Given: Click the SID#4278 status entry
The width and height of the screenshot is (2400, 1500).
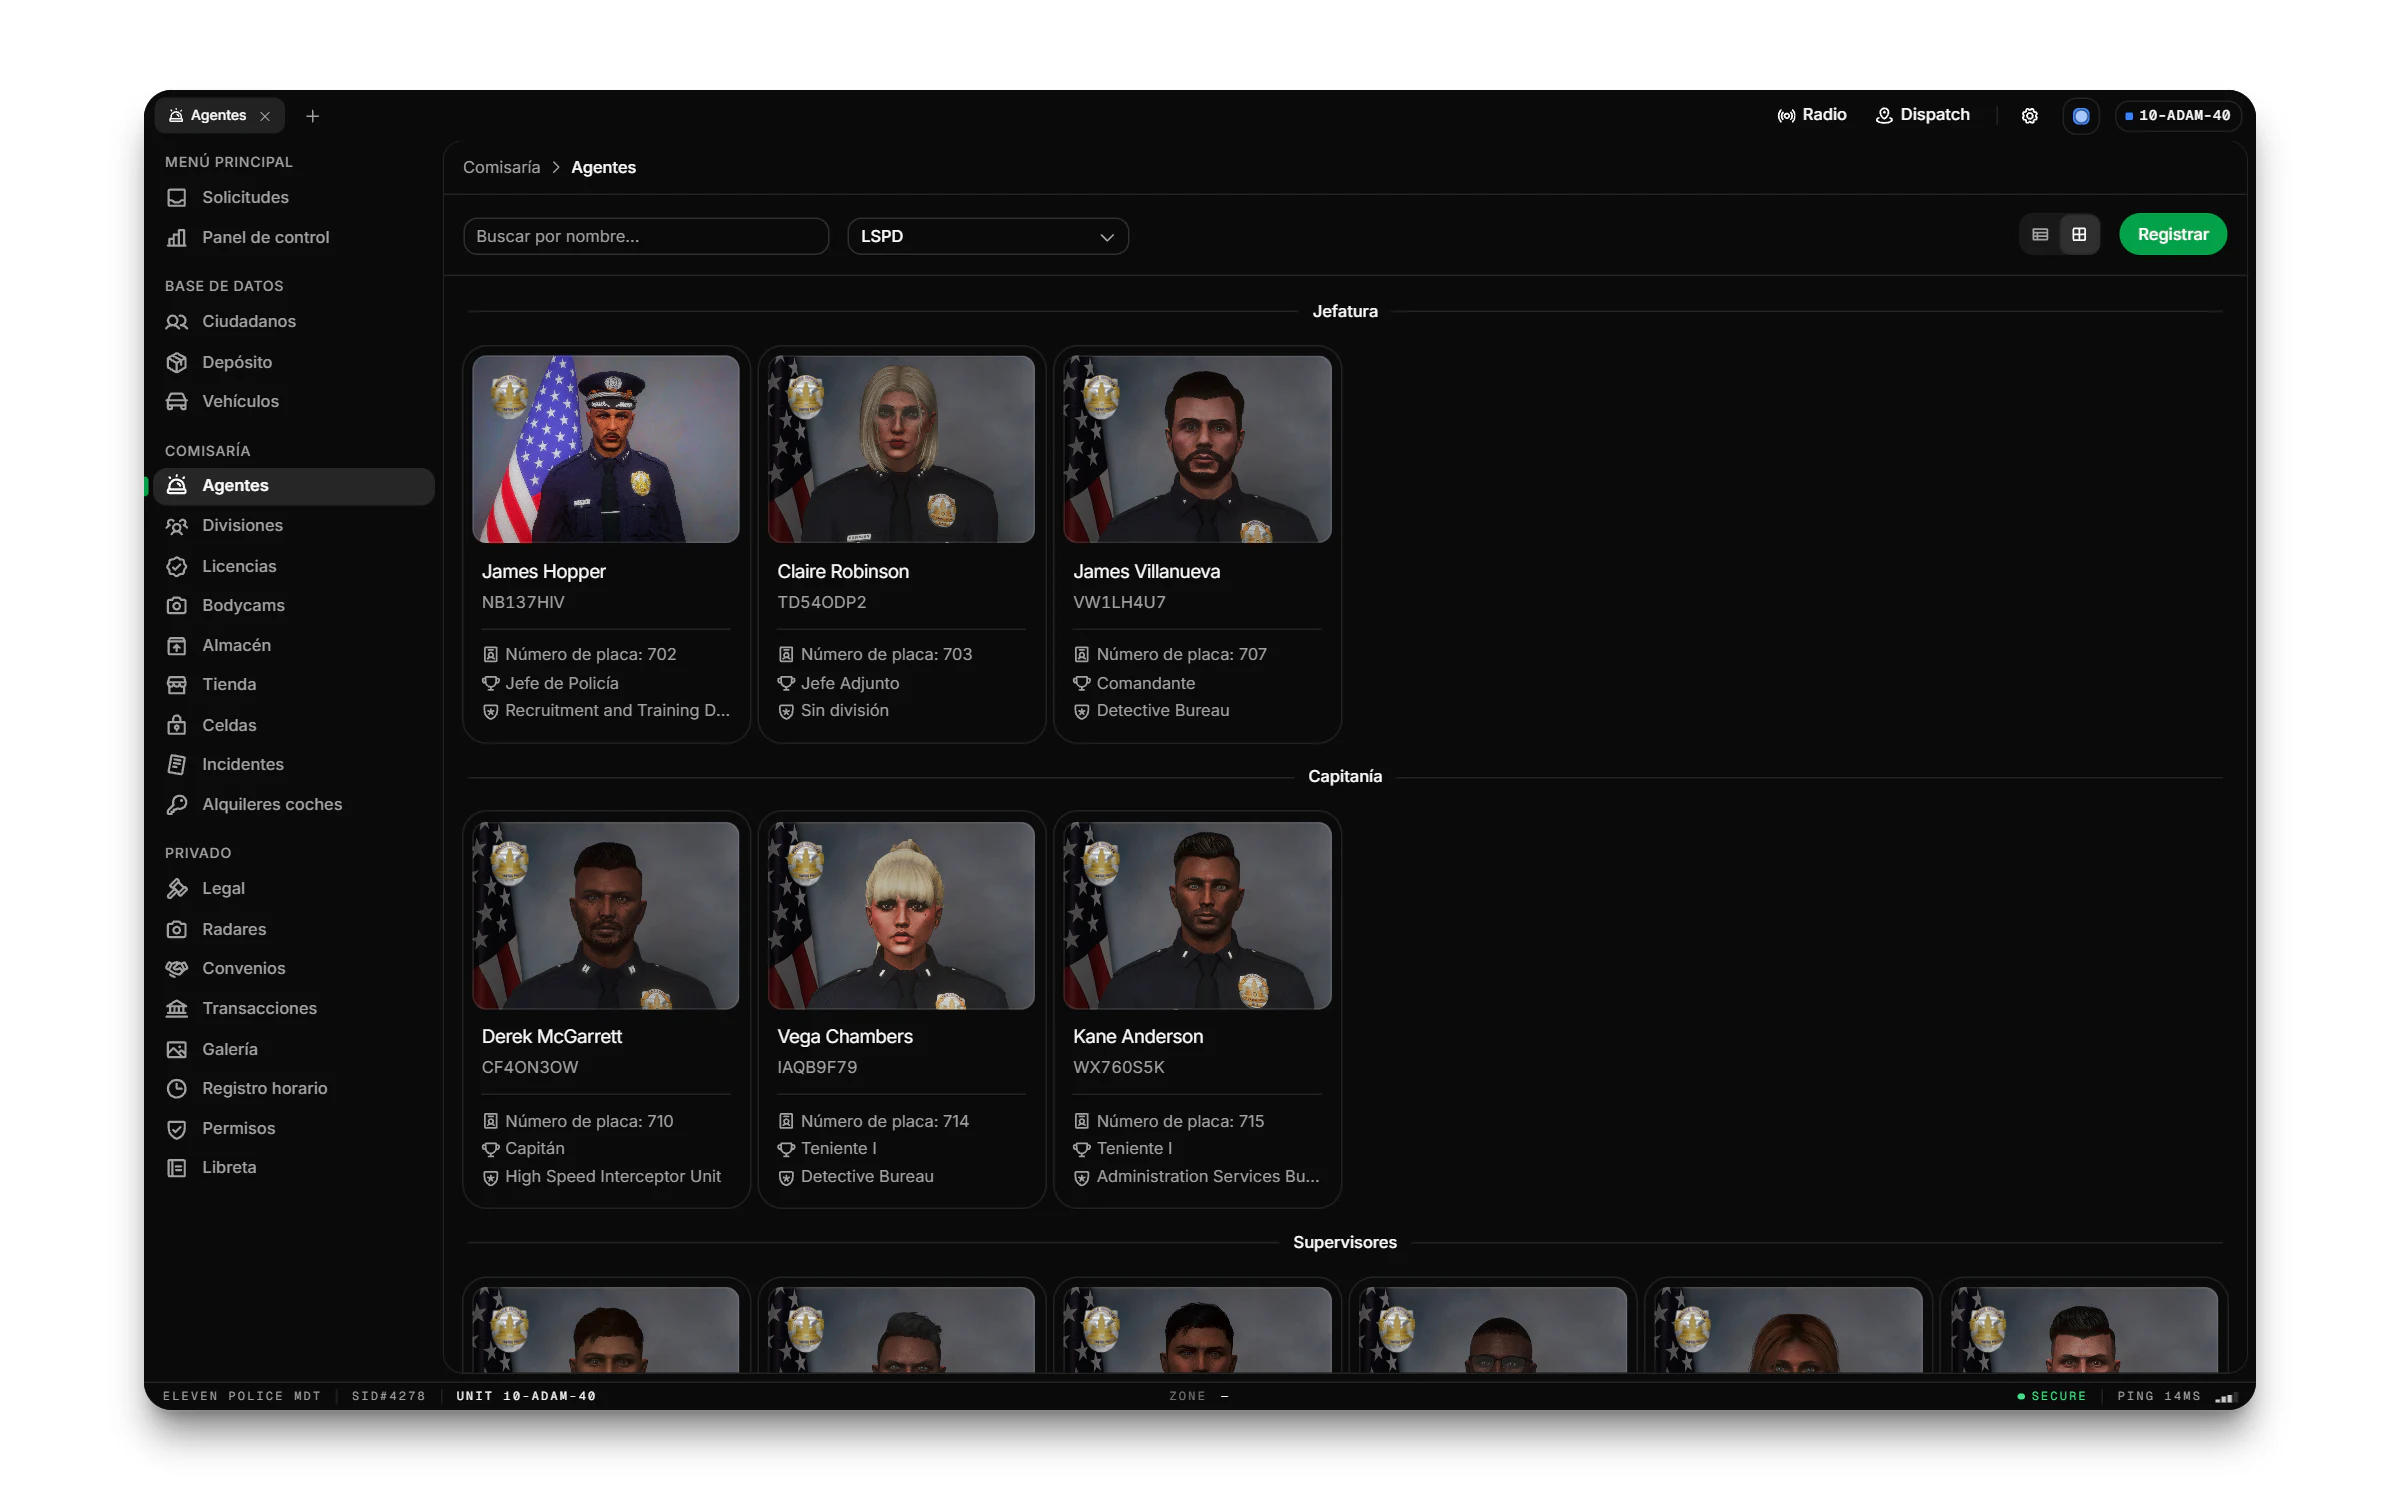Looking at the screenshot, I should pyautogui.click(x=388, y=1396).
